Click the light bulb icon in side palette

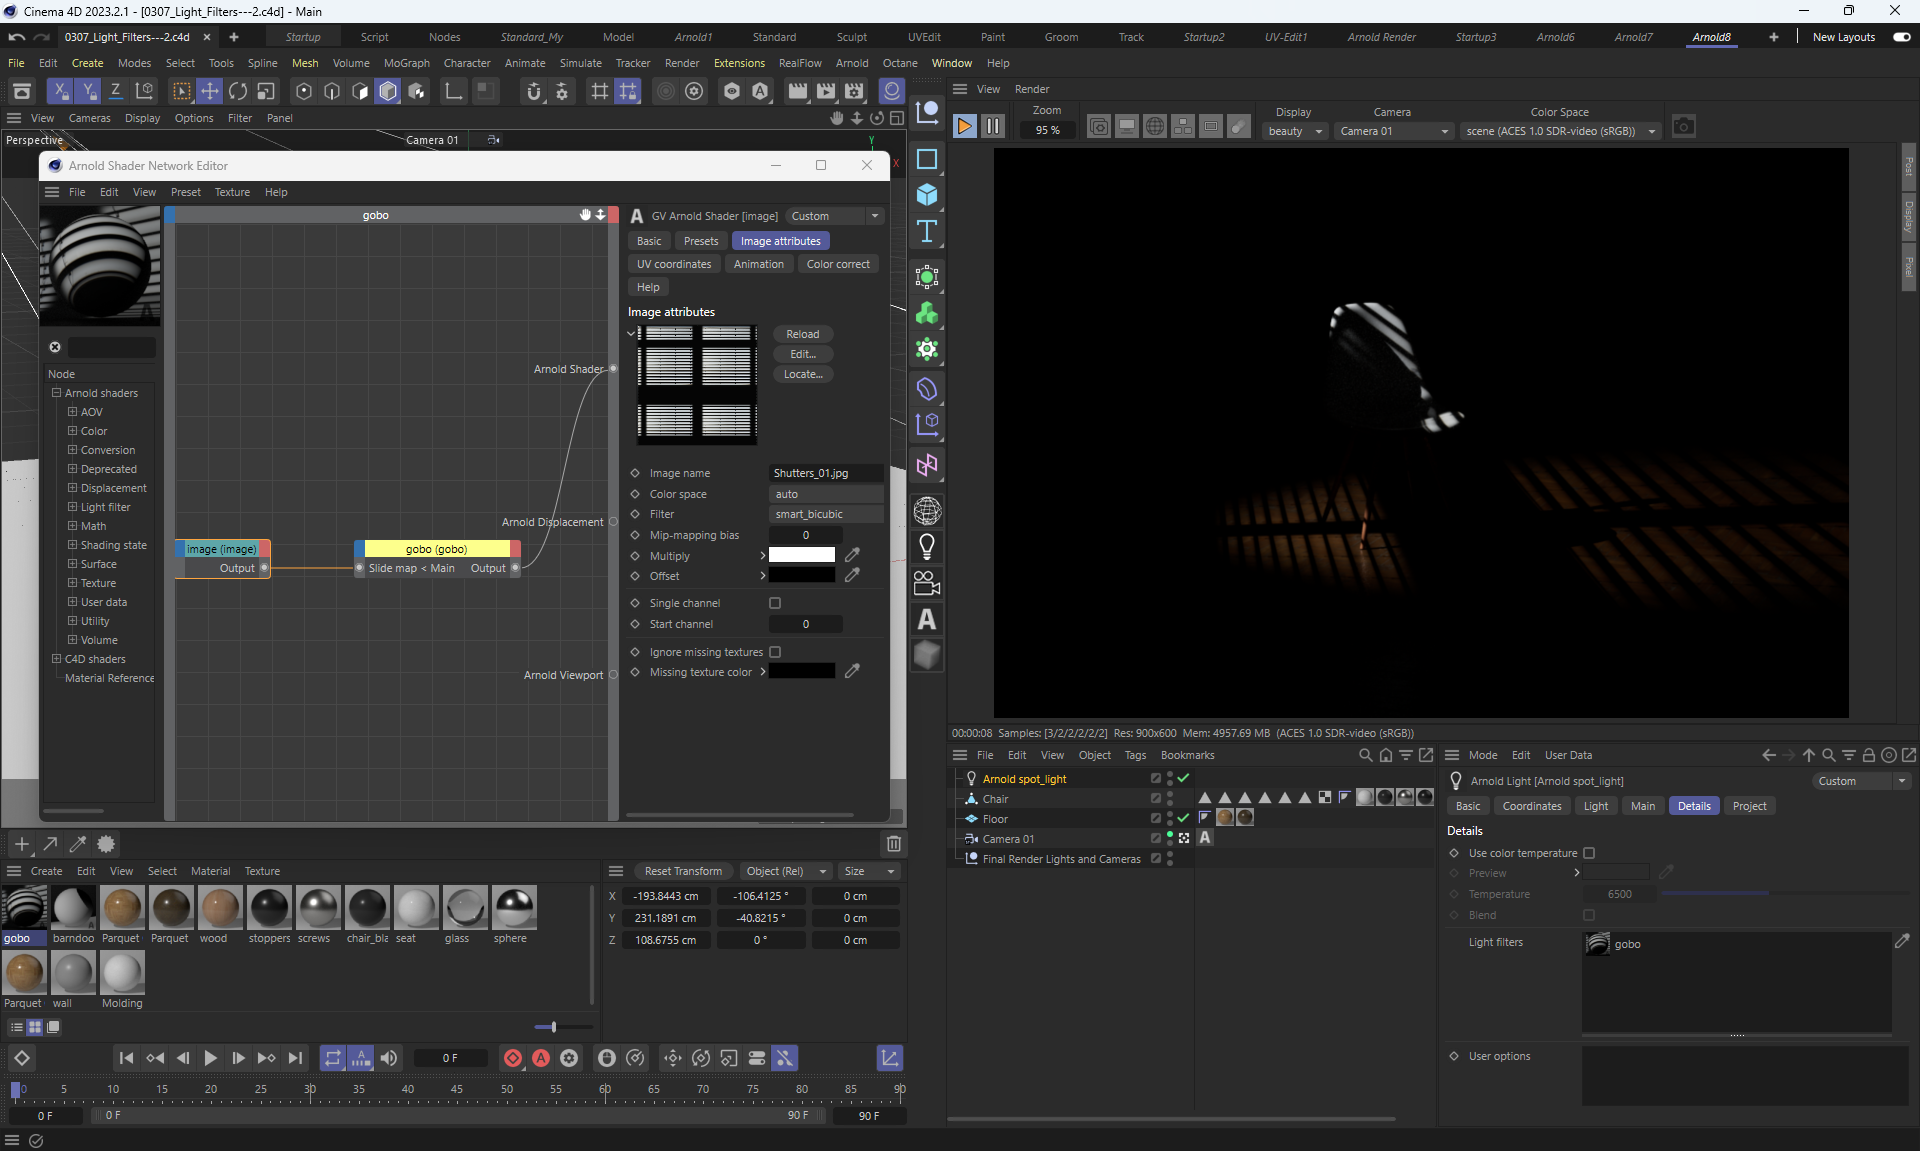point(927,547)
